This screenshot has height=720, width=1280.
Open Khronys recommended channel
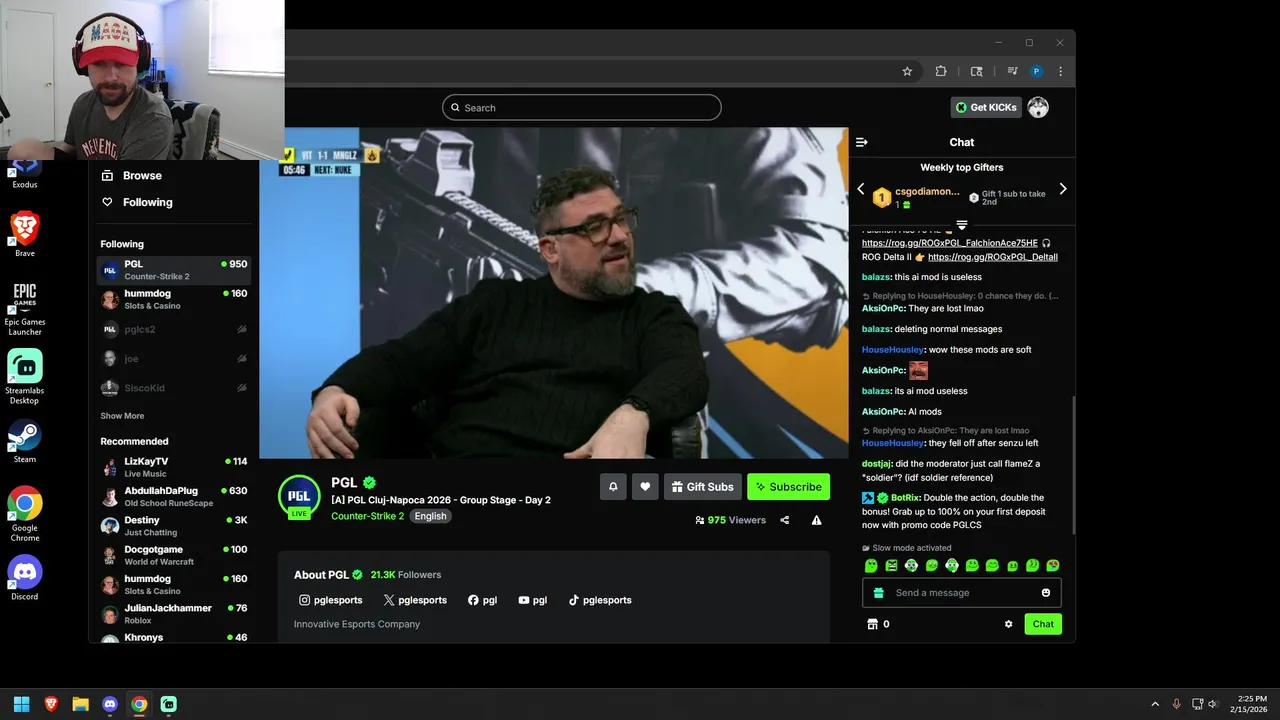click(x=174, y=638)
